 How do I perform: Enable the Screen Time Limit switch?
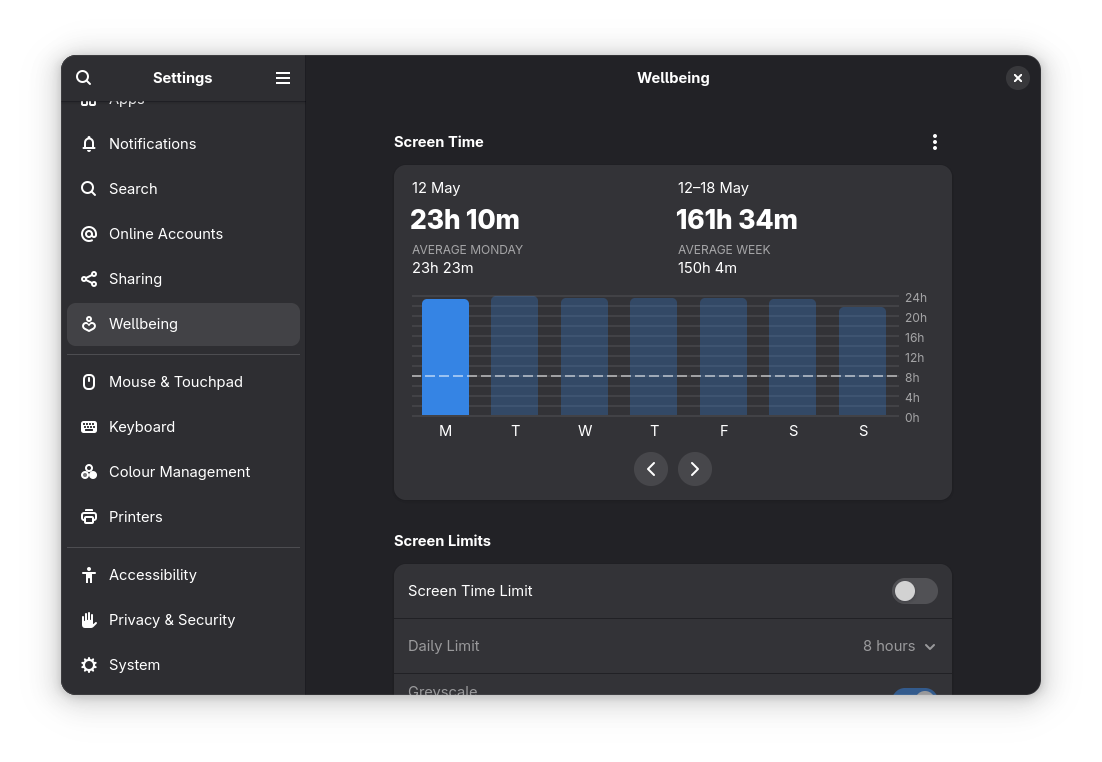pos(914,591)
